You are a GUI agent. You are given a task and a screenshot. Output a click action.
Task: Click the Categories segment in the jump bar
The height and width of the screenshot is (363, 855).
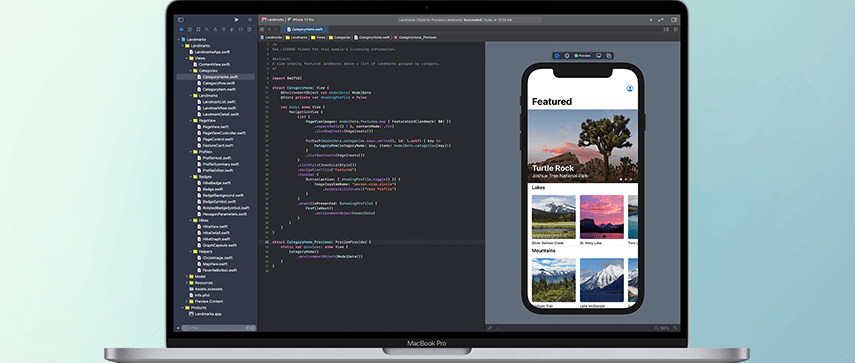pyautogui.click(x=340, y=38)
